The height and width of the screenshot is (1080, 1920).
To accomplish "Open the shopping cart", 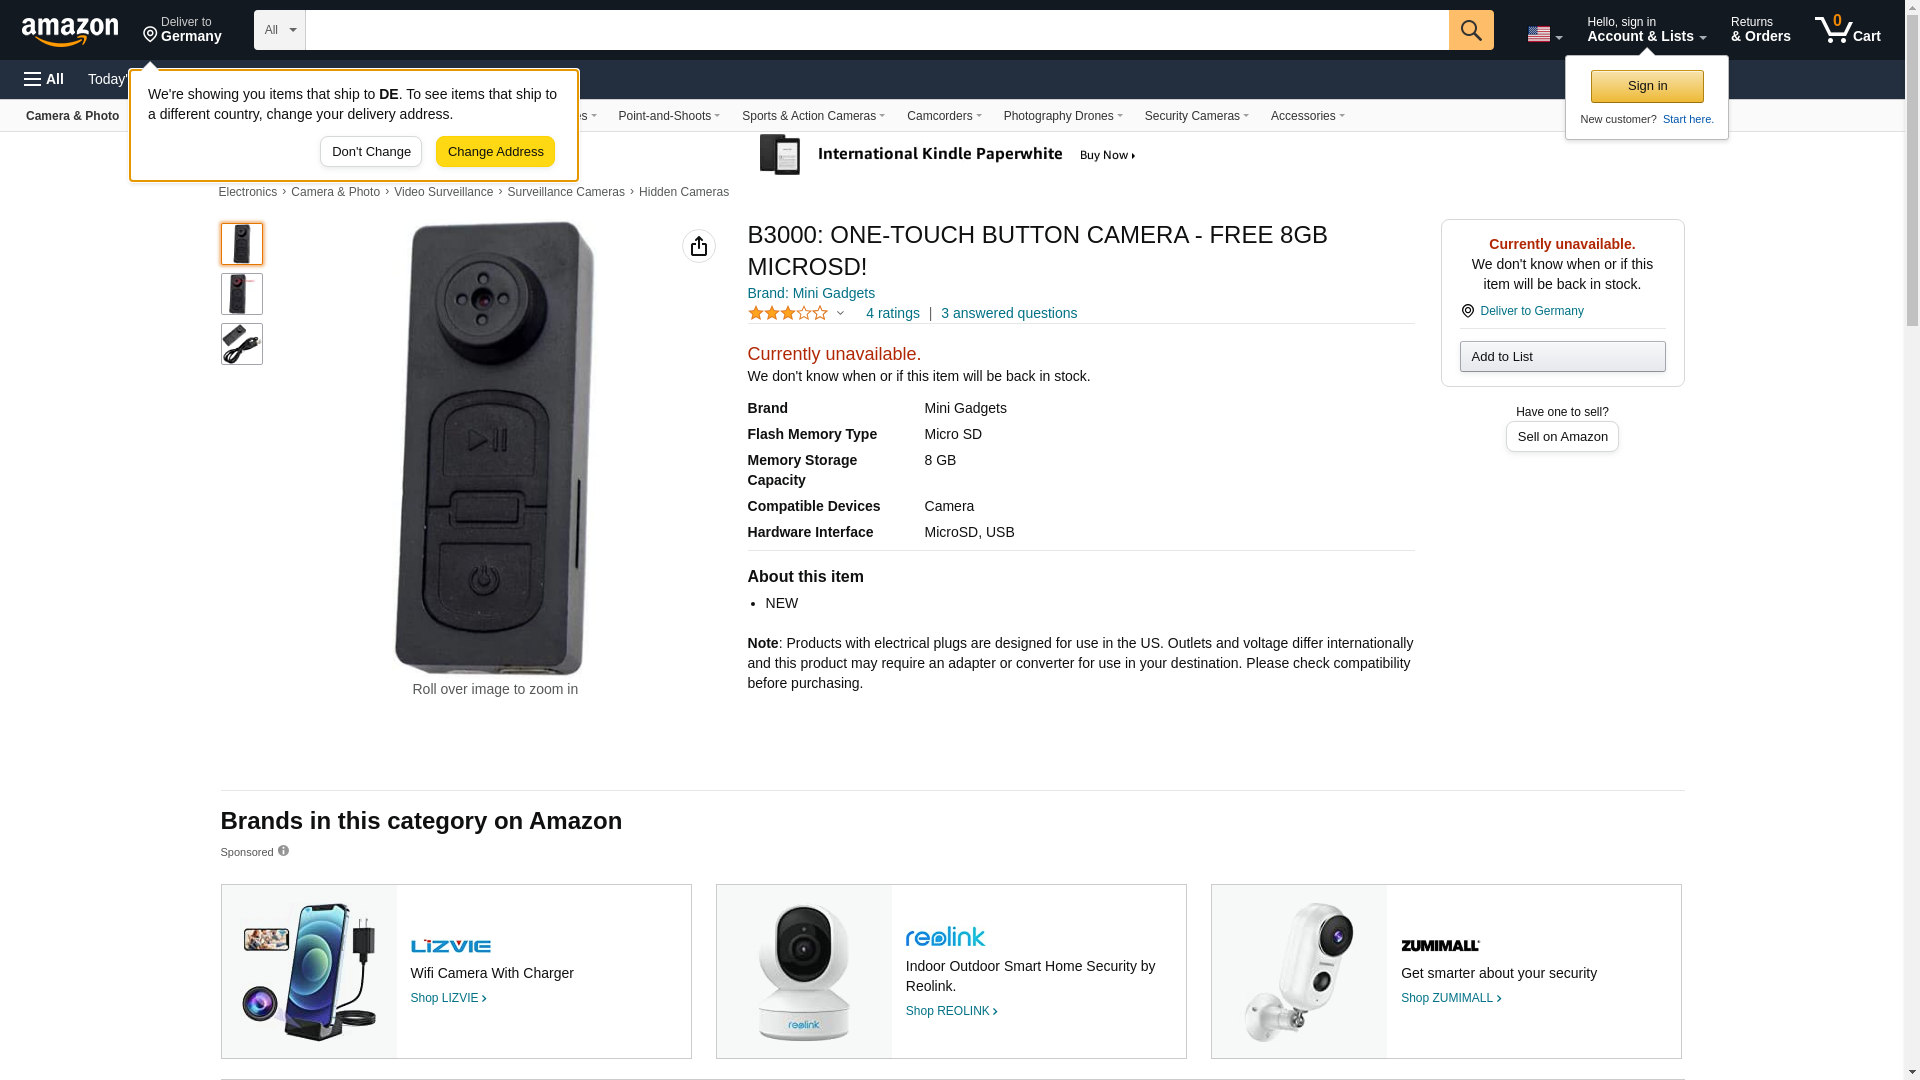I will [x=1847, y=30].
